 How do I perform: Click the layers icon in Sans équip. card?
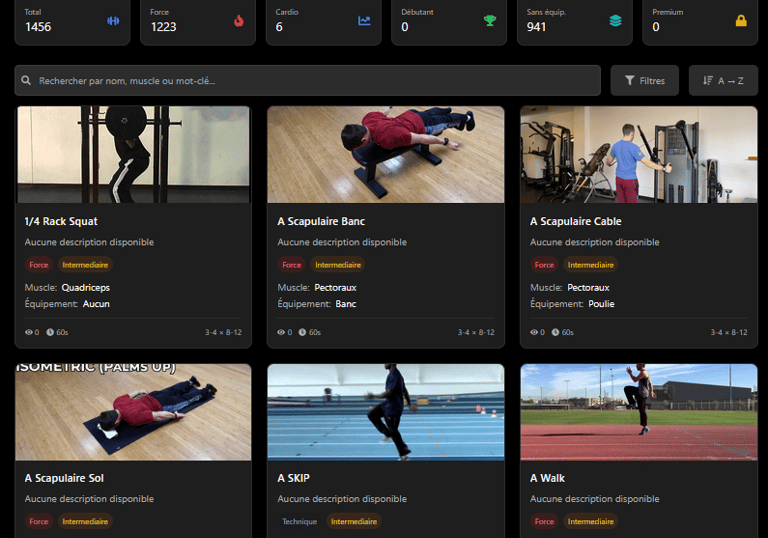point(615,21)
